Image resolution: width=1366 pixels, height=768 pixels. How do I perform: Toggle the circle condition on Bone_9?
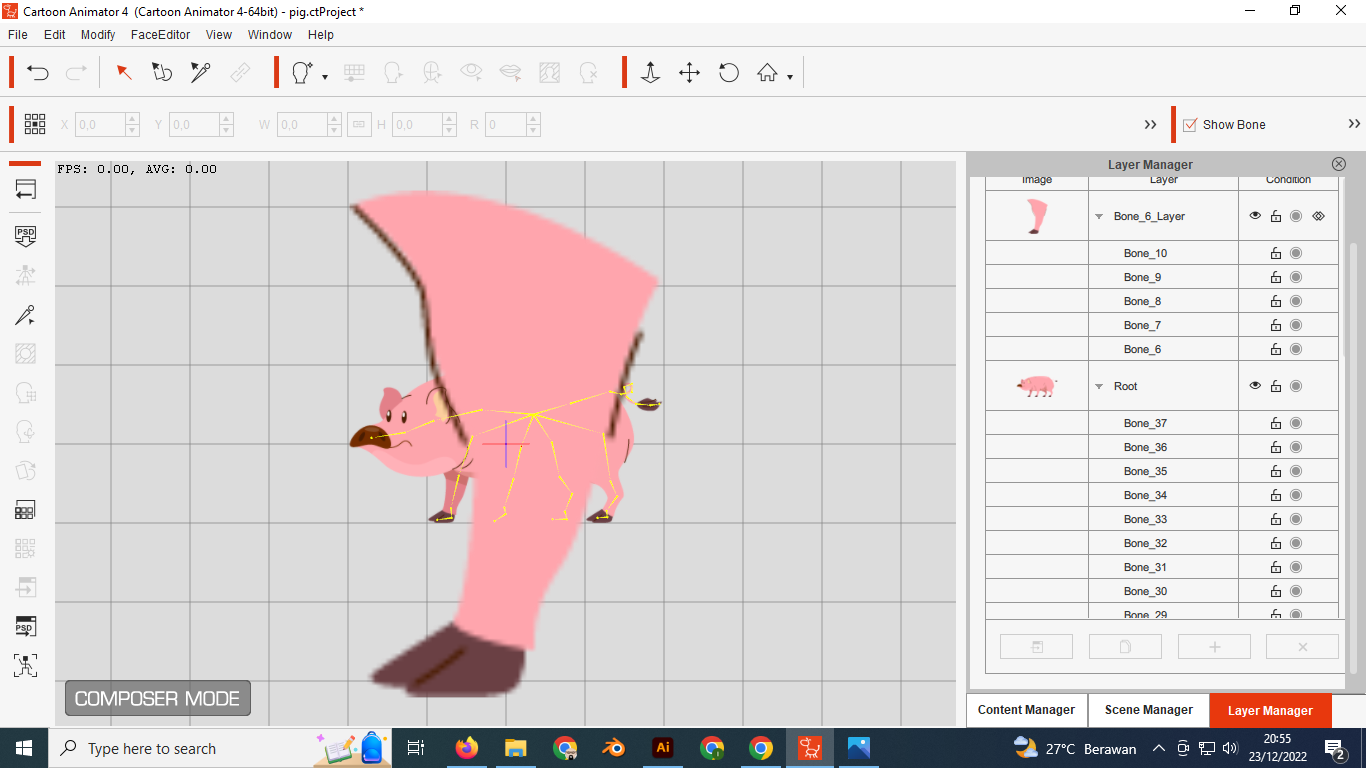click(x=1296, y=277)
